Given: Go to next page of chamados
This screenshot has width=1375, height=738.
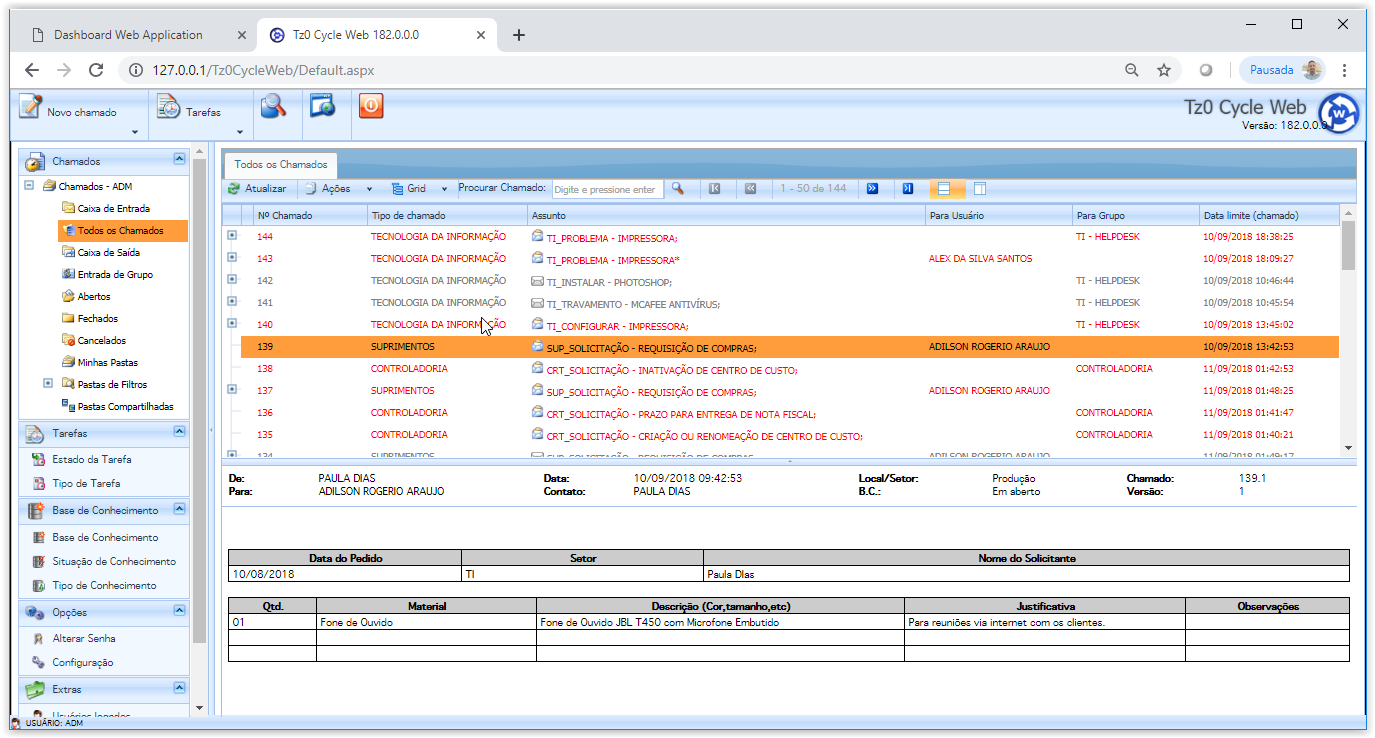Looking at the screenshot, I should point(872,188).
